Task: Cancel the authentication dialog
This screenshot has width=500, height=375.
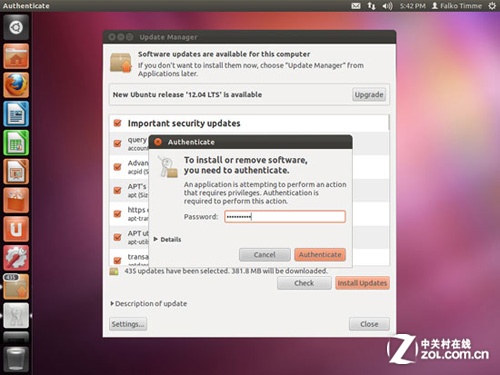Action: [265, 255]
